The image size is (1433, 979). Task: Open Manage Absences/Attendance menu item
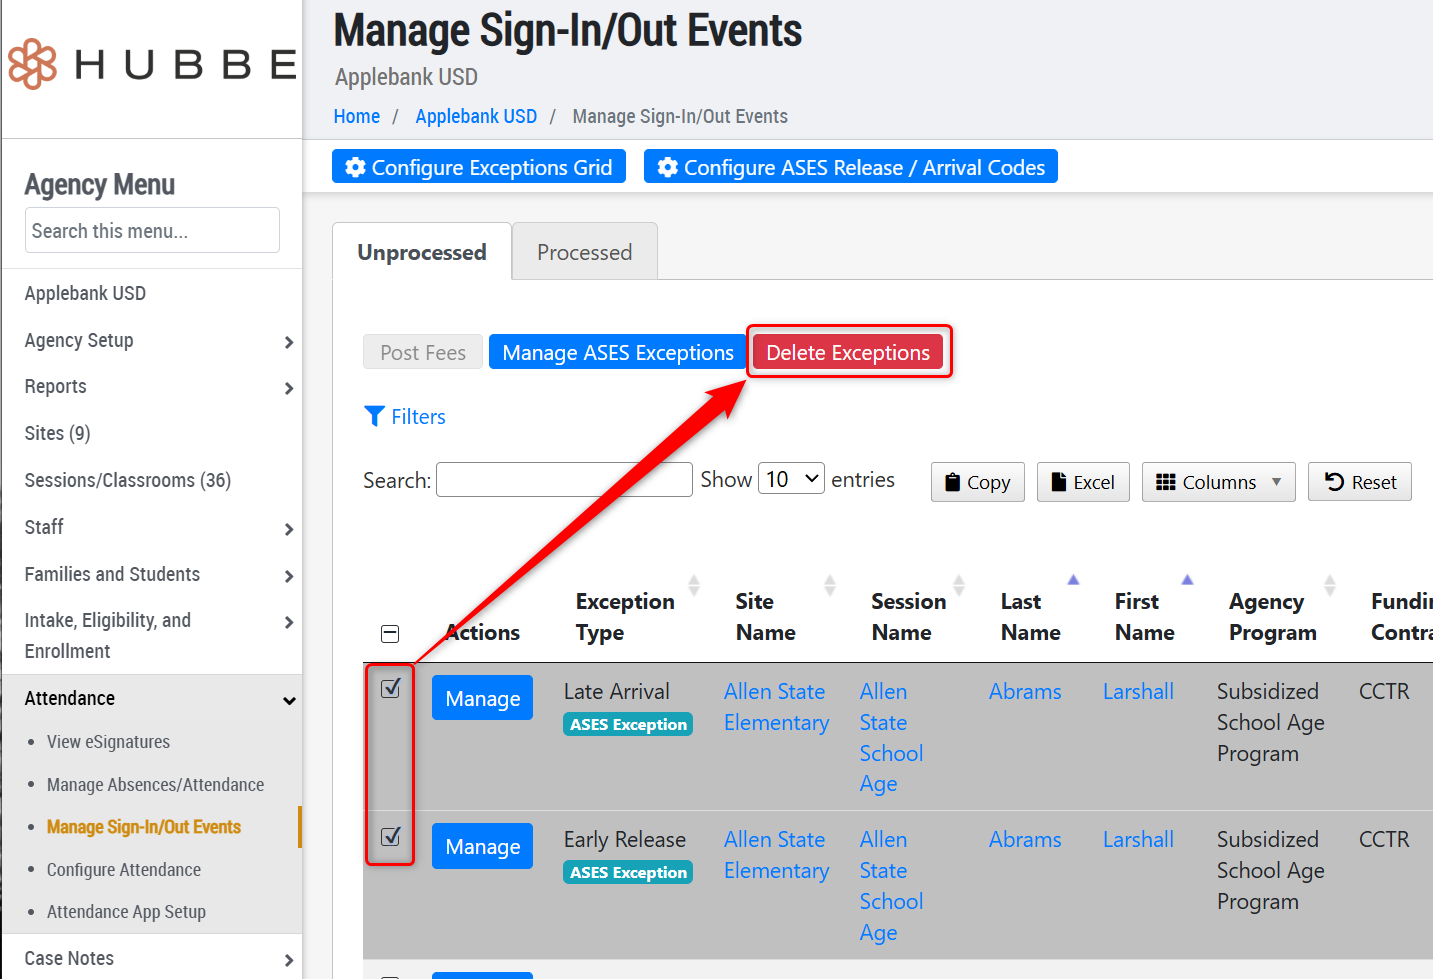tap(155, 785)
